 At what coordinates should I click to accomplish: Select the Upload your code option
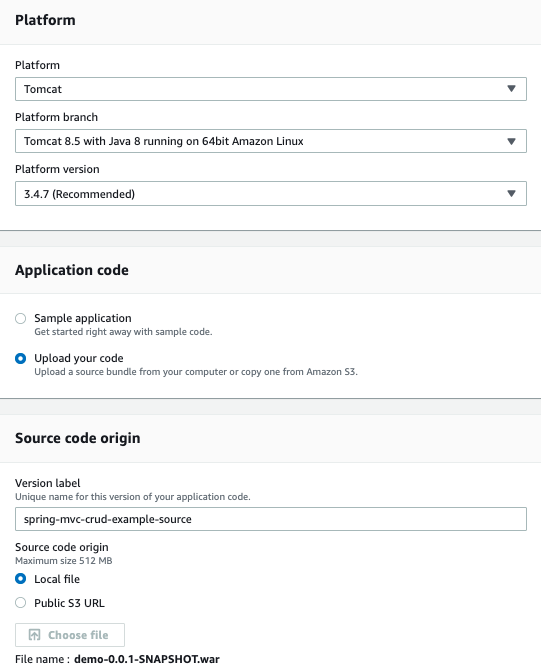(21, 358)
